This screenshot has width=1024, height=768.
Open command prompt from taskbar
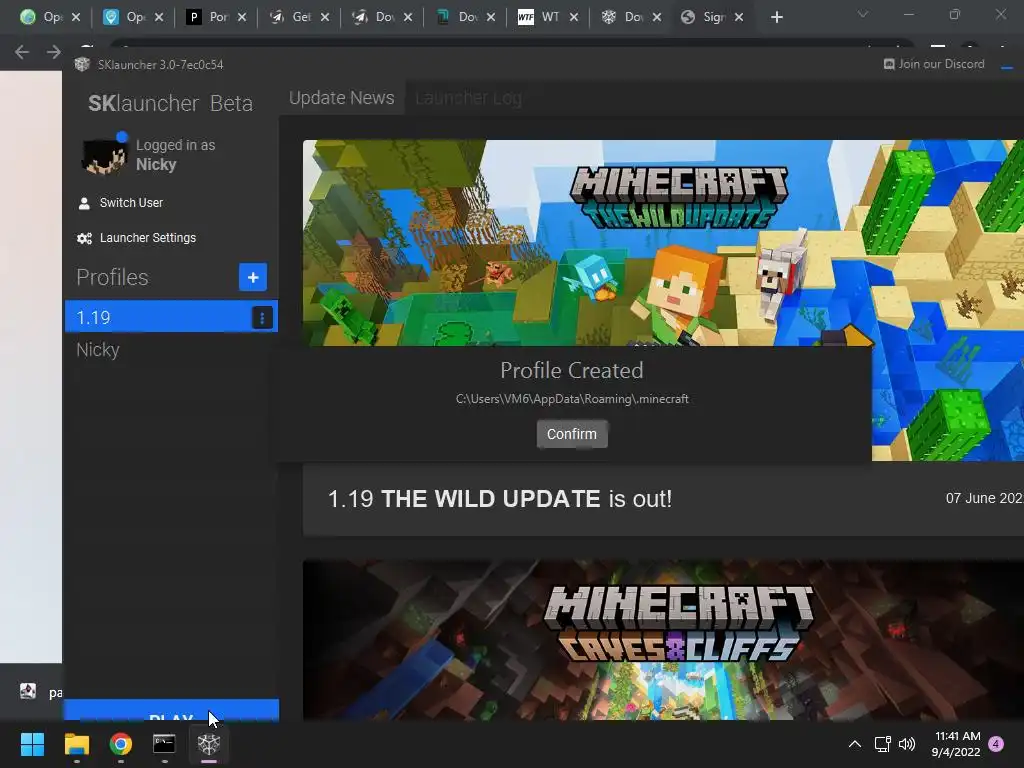click(164, 744)
